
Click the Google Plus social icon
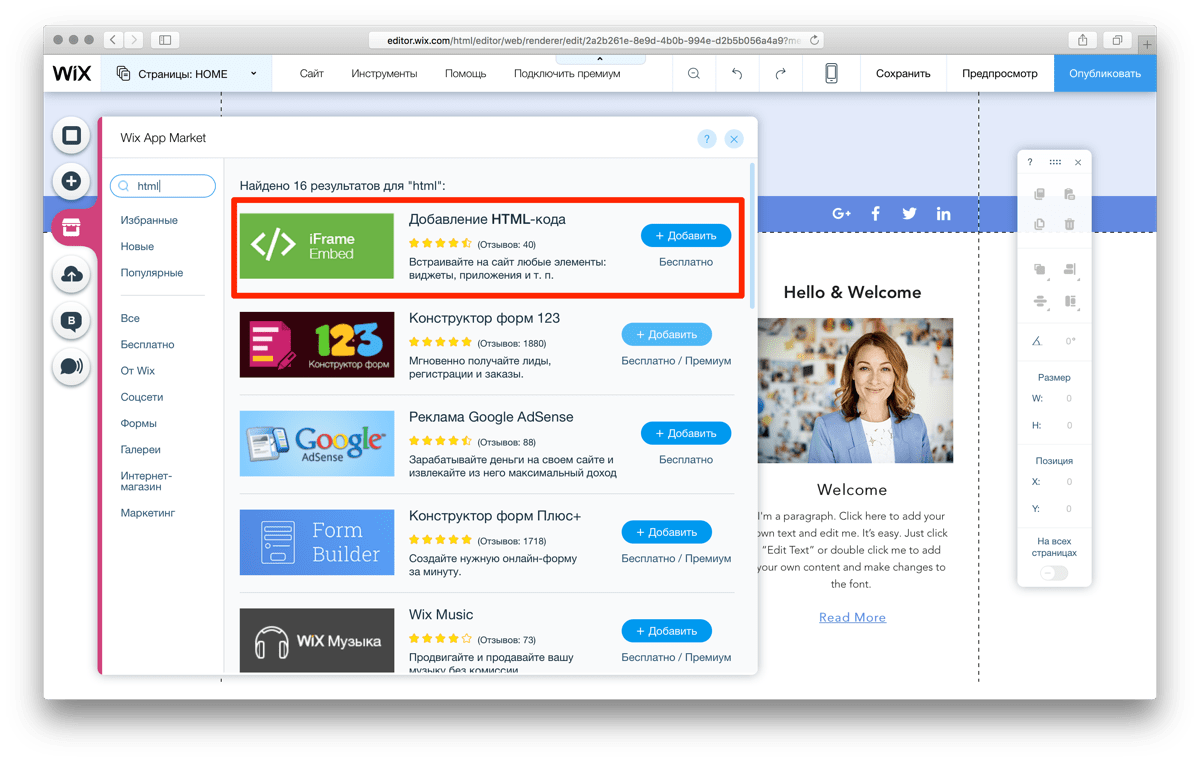pos(842,213)
